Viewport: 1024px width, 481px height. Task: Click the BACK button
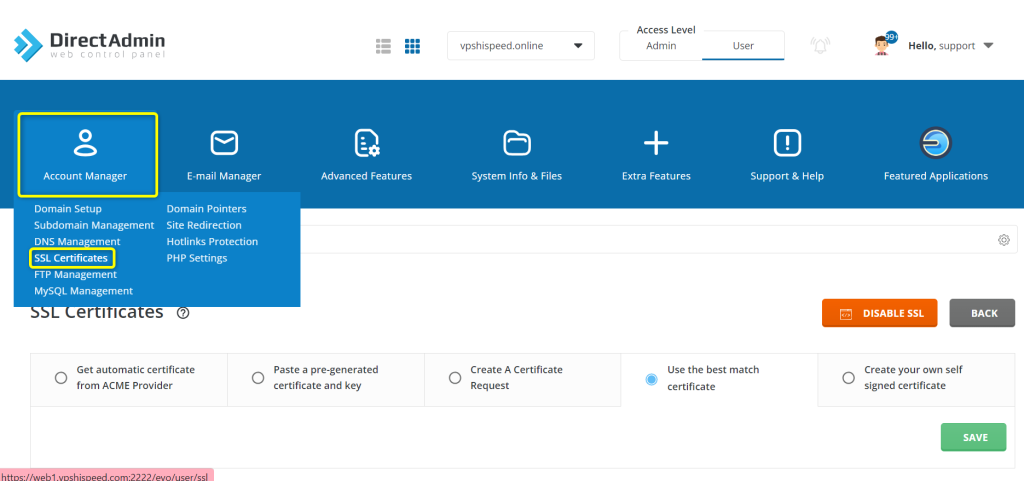(x=982, y=313)
